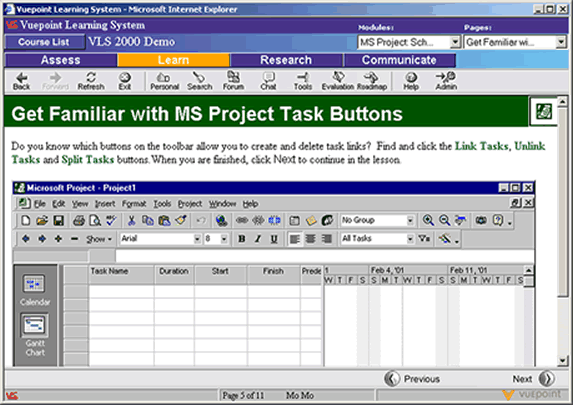This screenshot has height=405, width=574.
Task: Click the Task Notes icon
Action: point(311,220)
